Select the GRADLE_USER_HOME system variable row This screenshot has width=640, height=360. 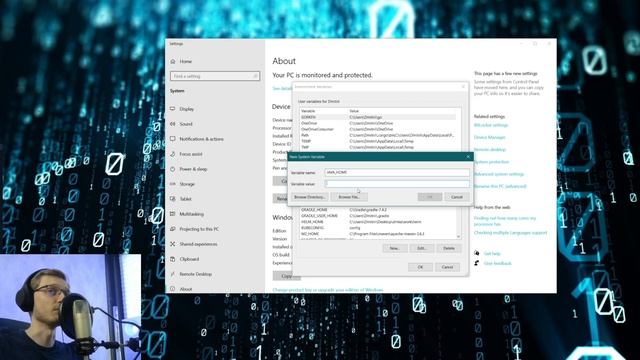378,216
